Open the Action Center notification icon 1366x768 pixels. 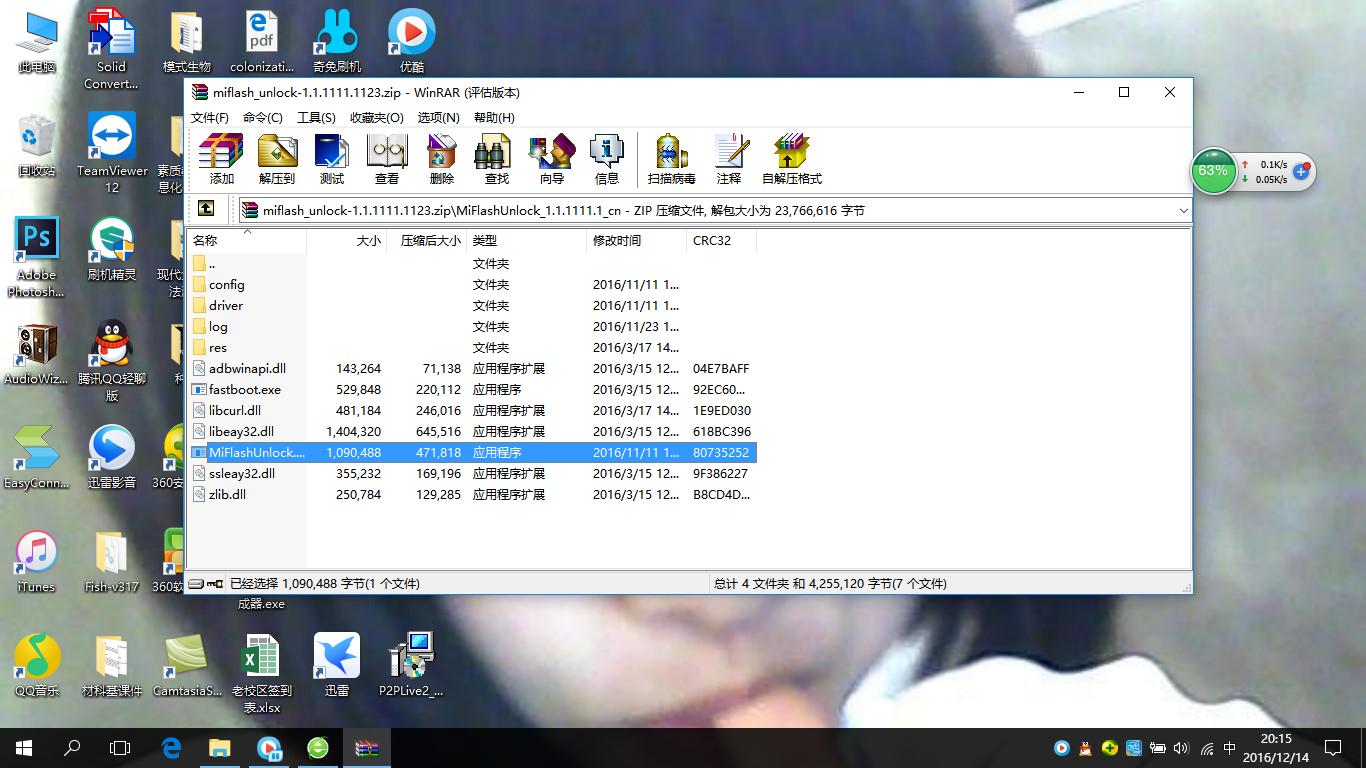[x=1333, y=747]
